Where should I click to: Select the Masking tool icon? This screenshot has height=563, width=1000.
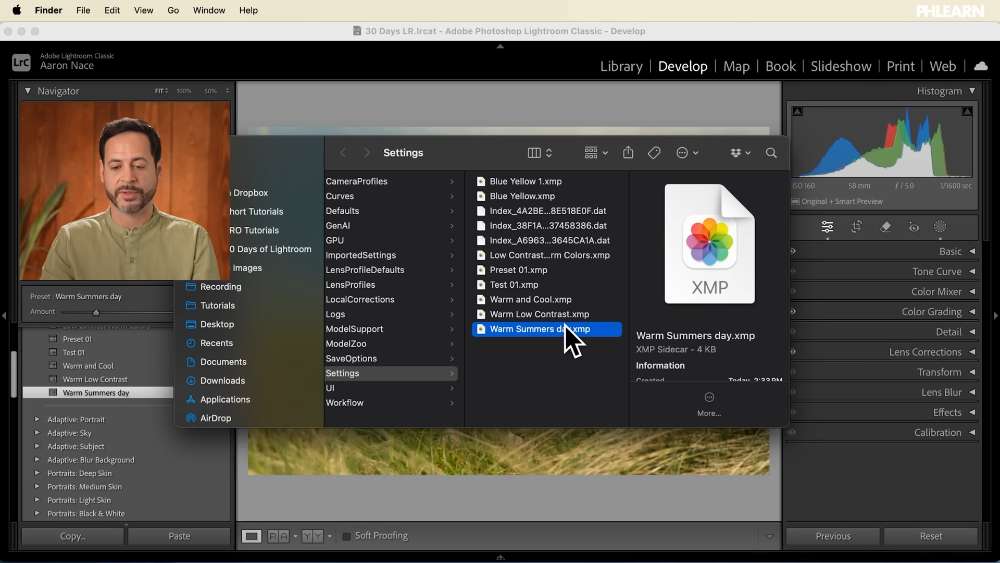(x=940, y=227)
